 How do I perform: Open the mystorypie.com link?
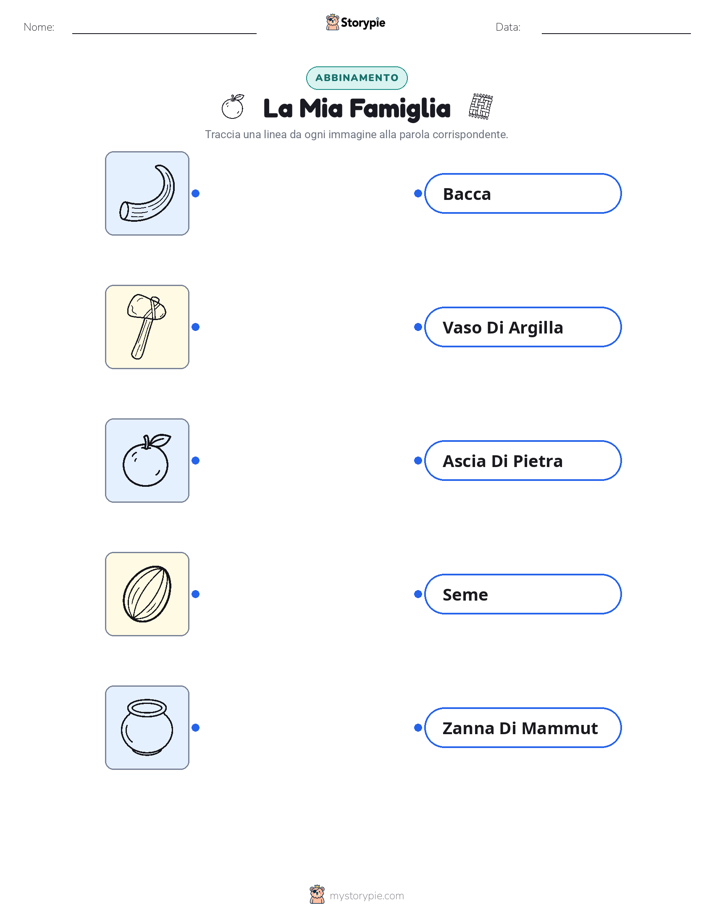[366, 896]
